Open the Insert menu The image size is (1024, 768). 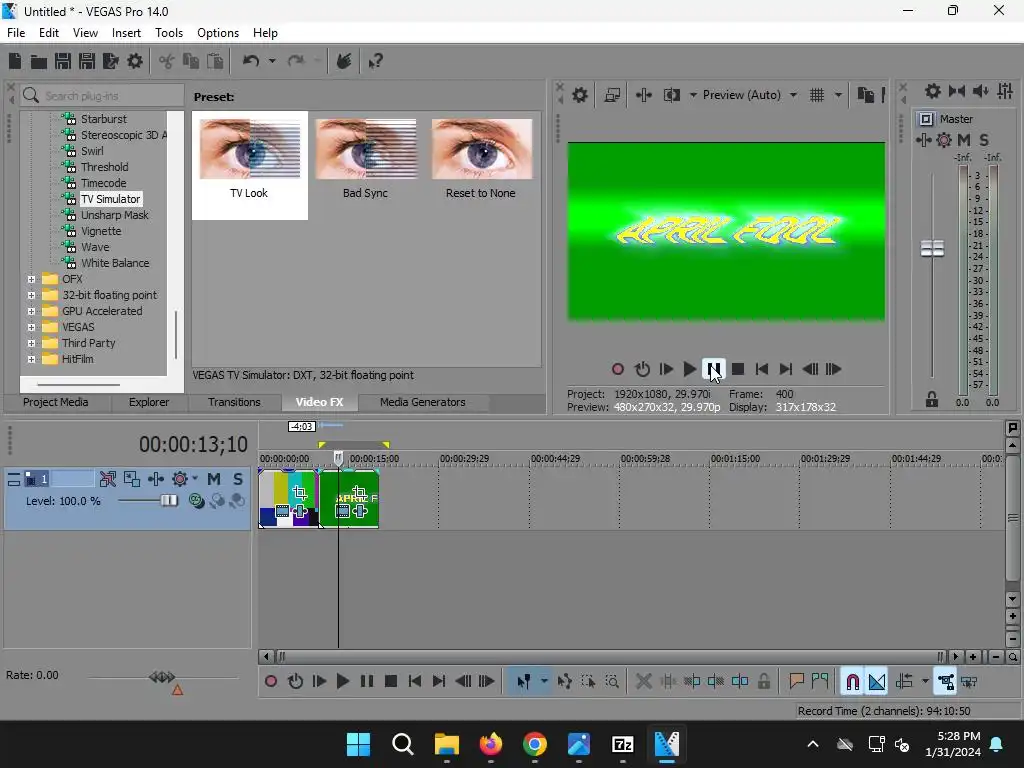click(x=126, y=33)
